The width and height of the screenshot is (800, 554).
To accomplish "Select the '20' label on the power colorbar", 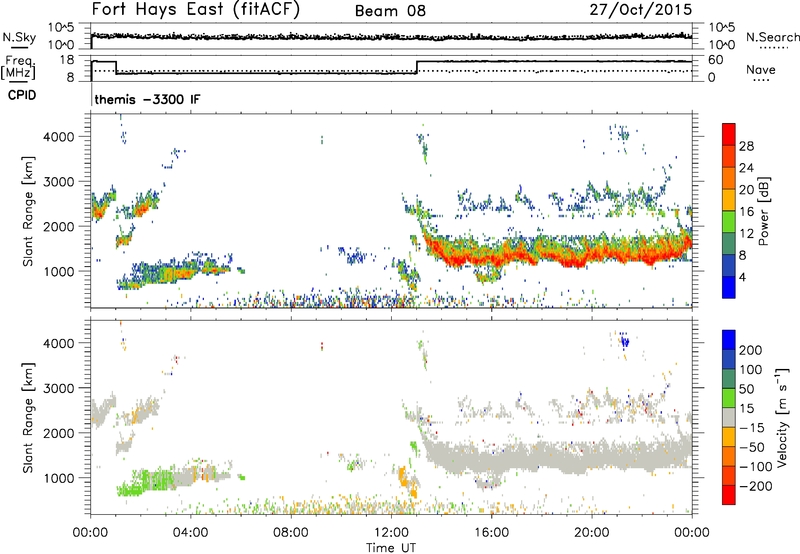I will click(746, 190).
